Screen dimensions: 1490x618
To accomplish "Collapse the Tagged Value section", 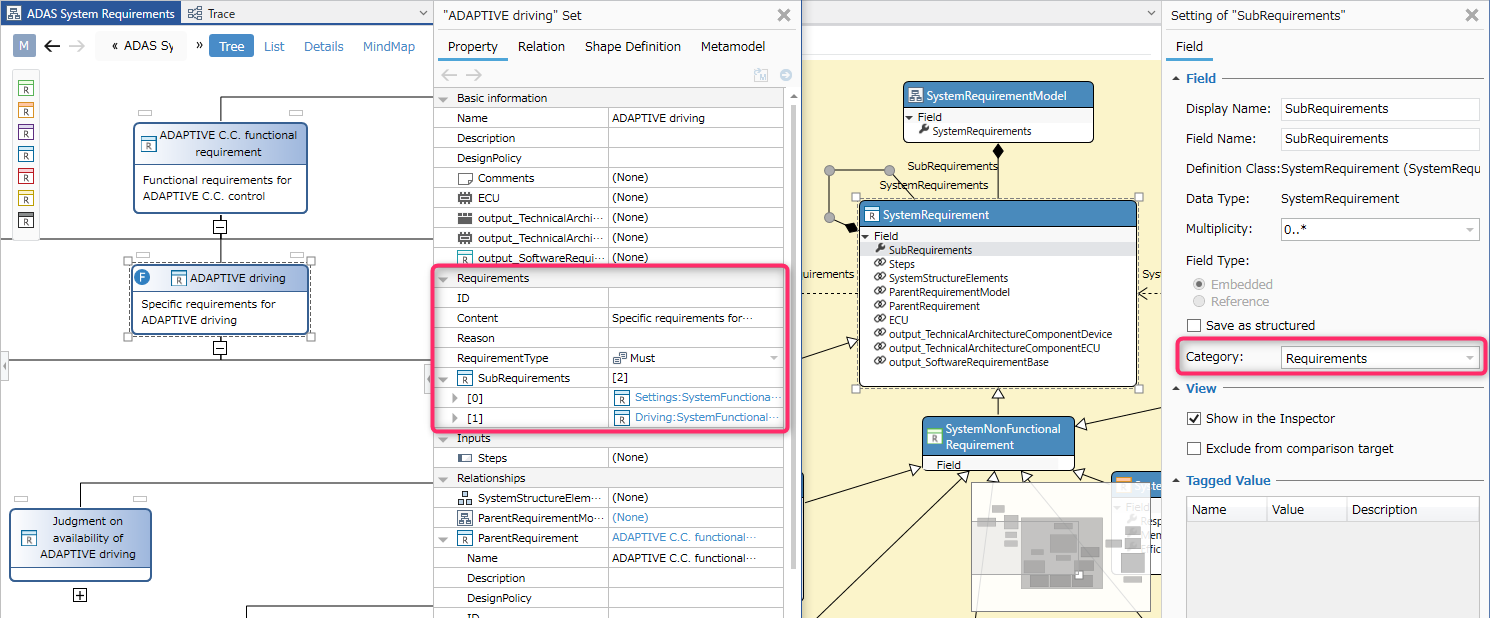I will 1175,481.
